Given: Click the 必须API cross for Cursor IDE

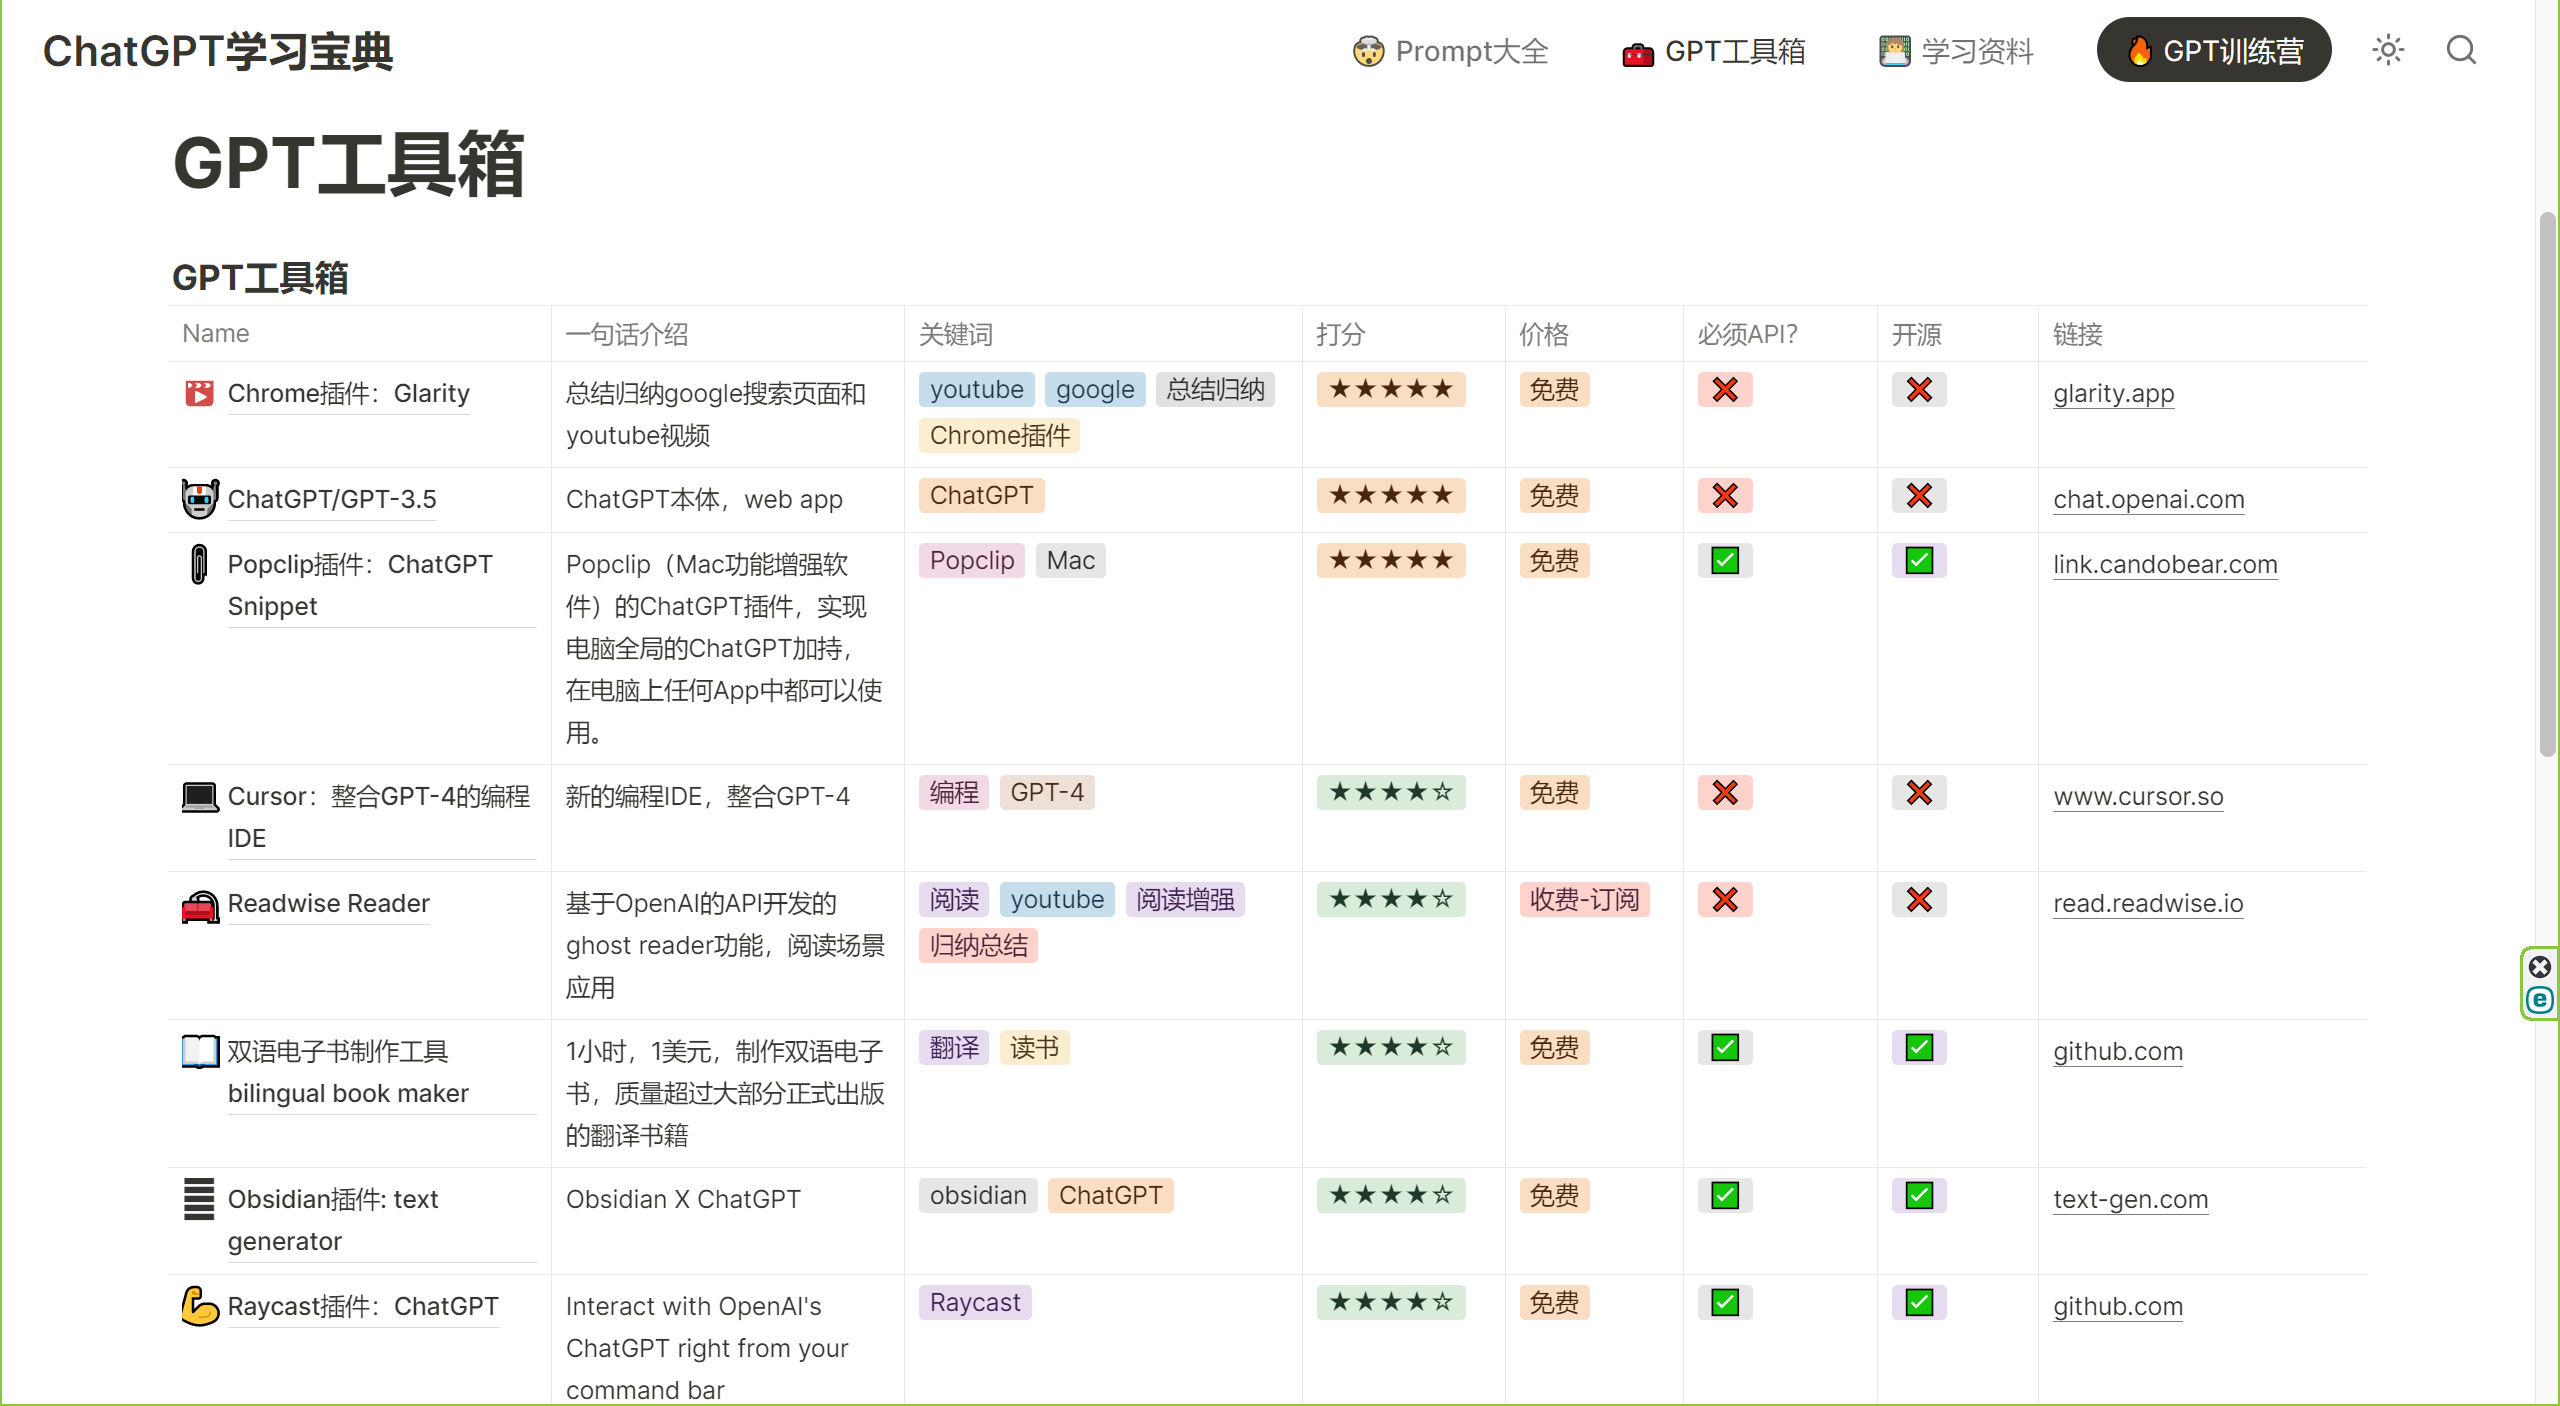Looking at the screenshot, I should [x=1725, y=793].
